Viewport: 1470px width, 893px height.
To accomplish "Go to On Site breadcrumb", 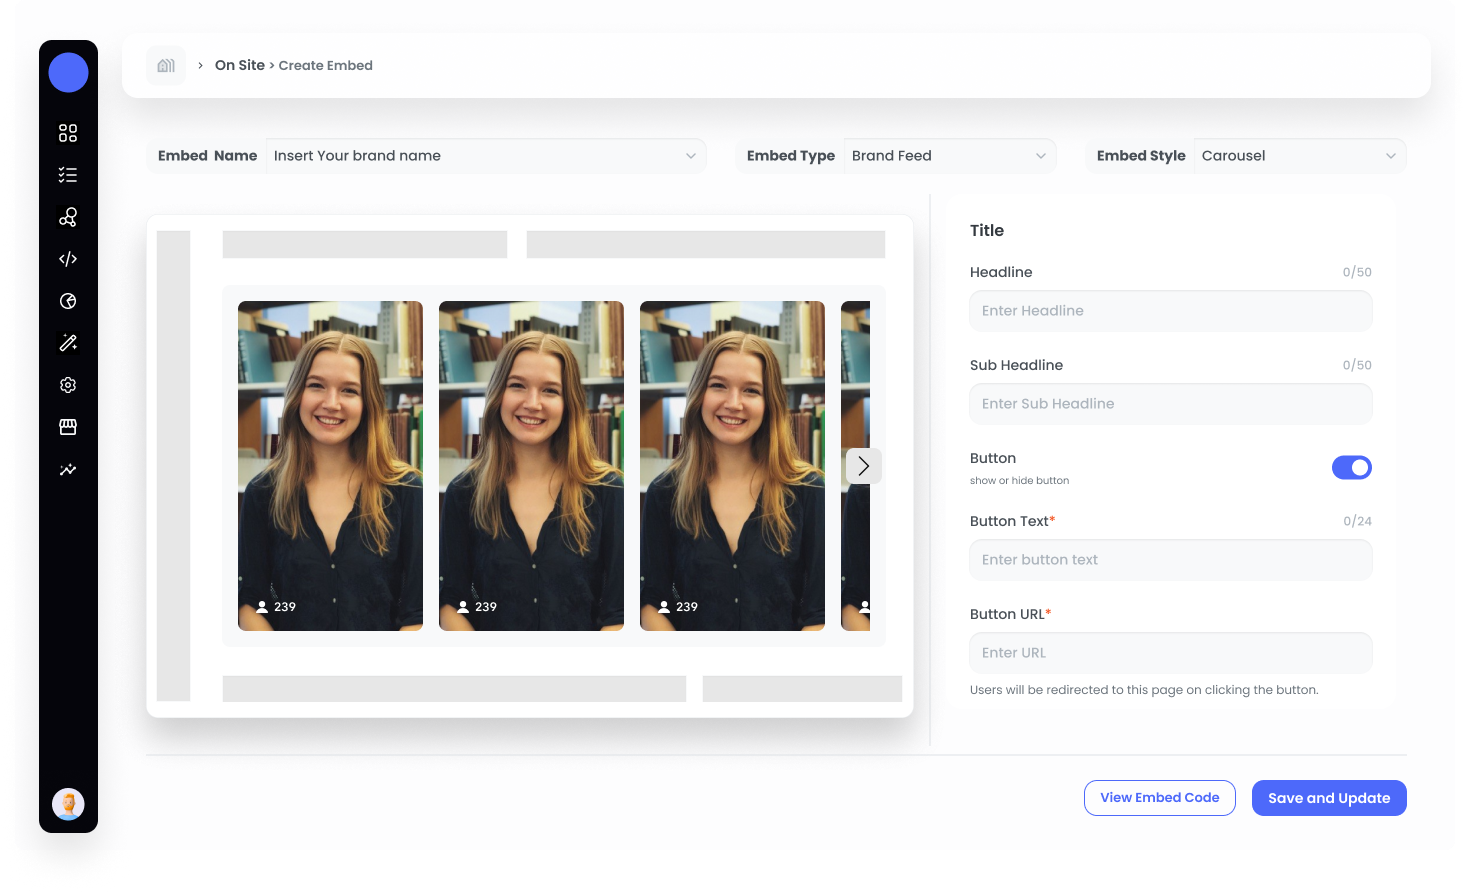I will tap(240, 65).
